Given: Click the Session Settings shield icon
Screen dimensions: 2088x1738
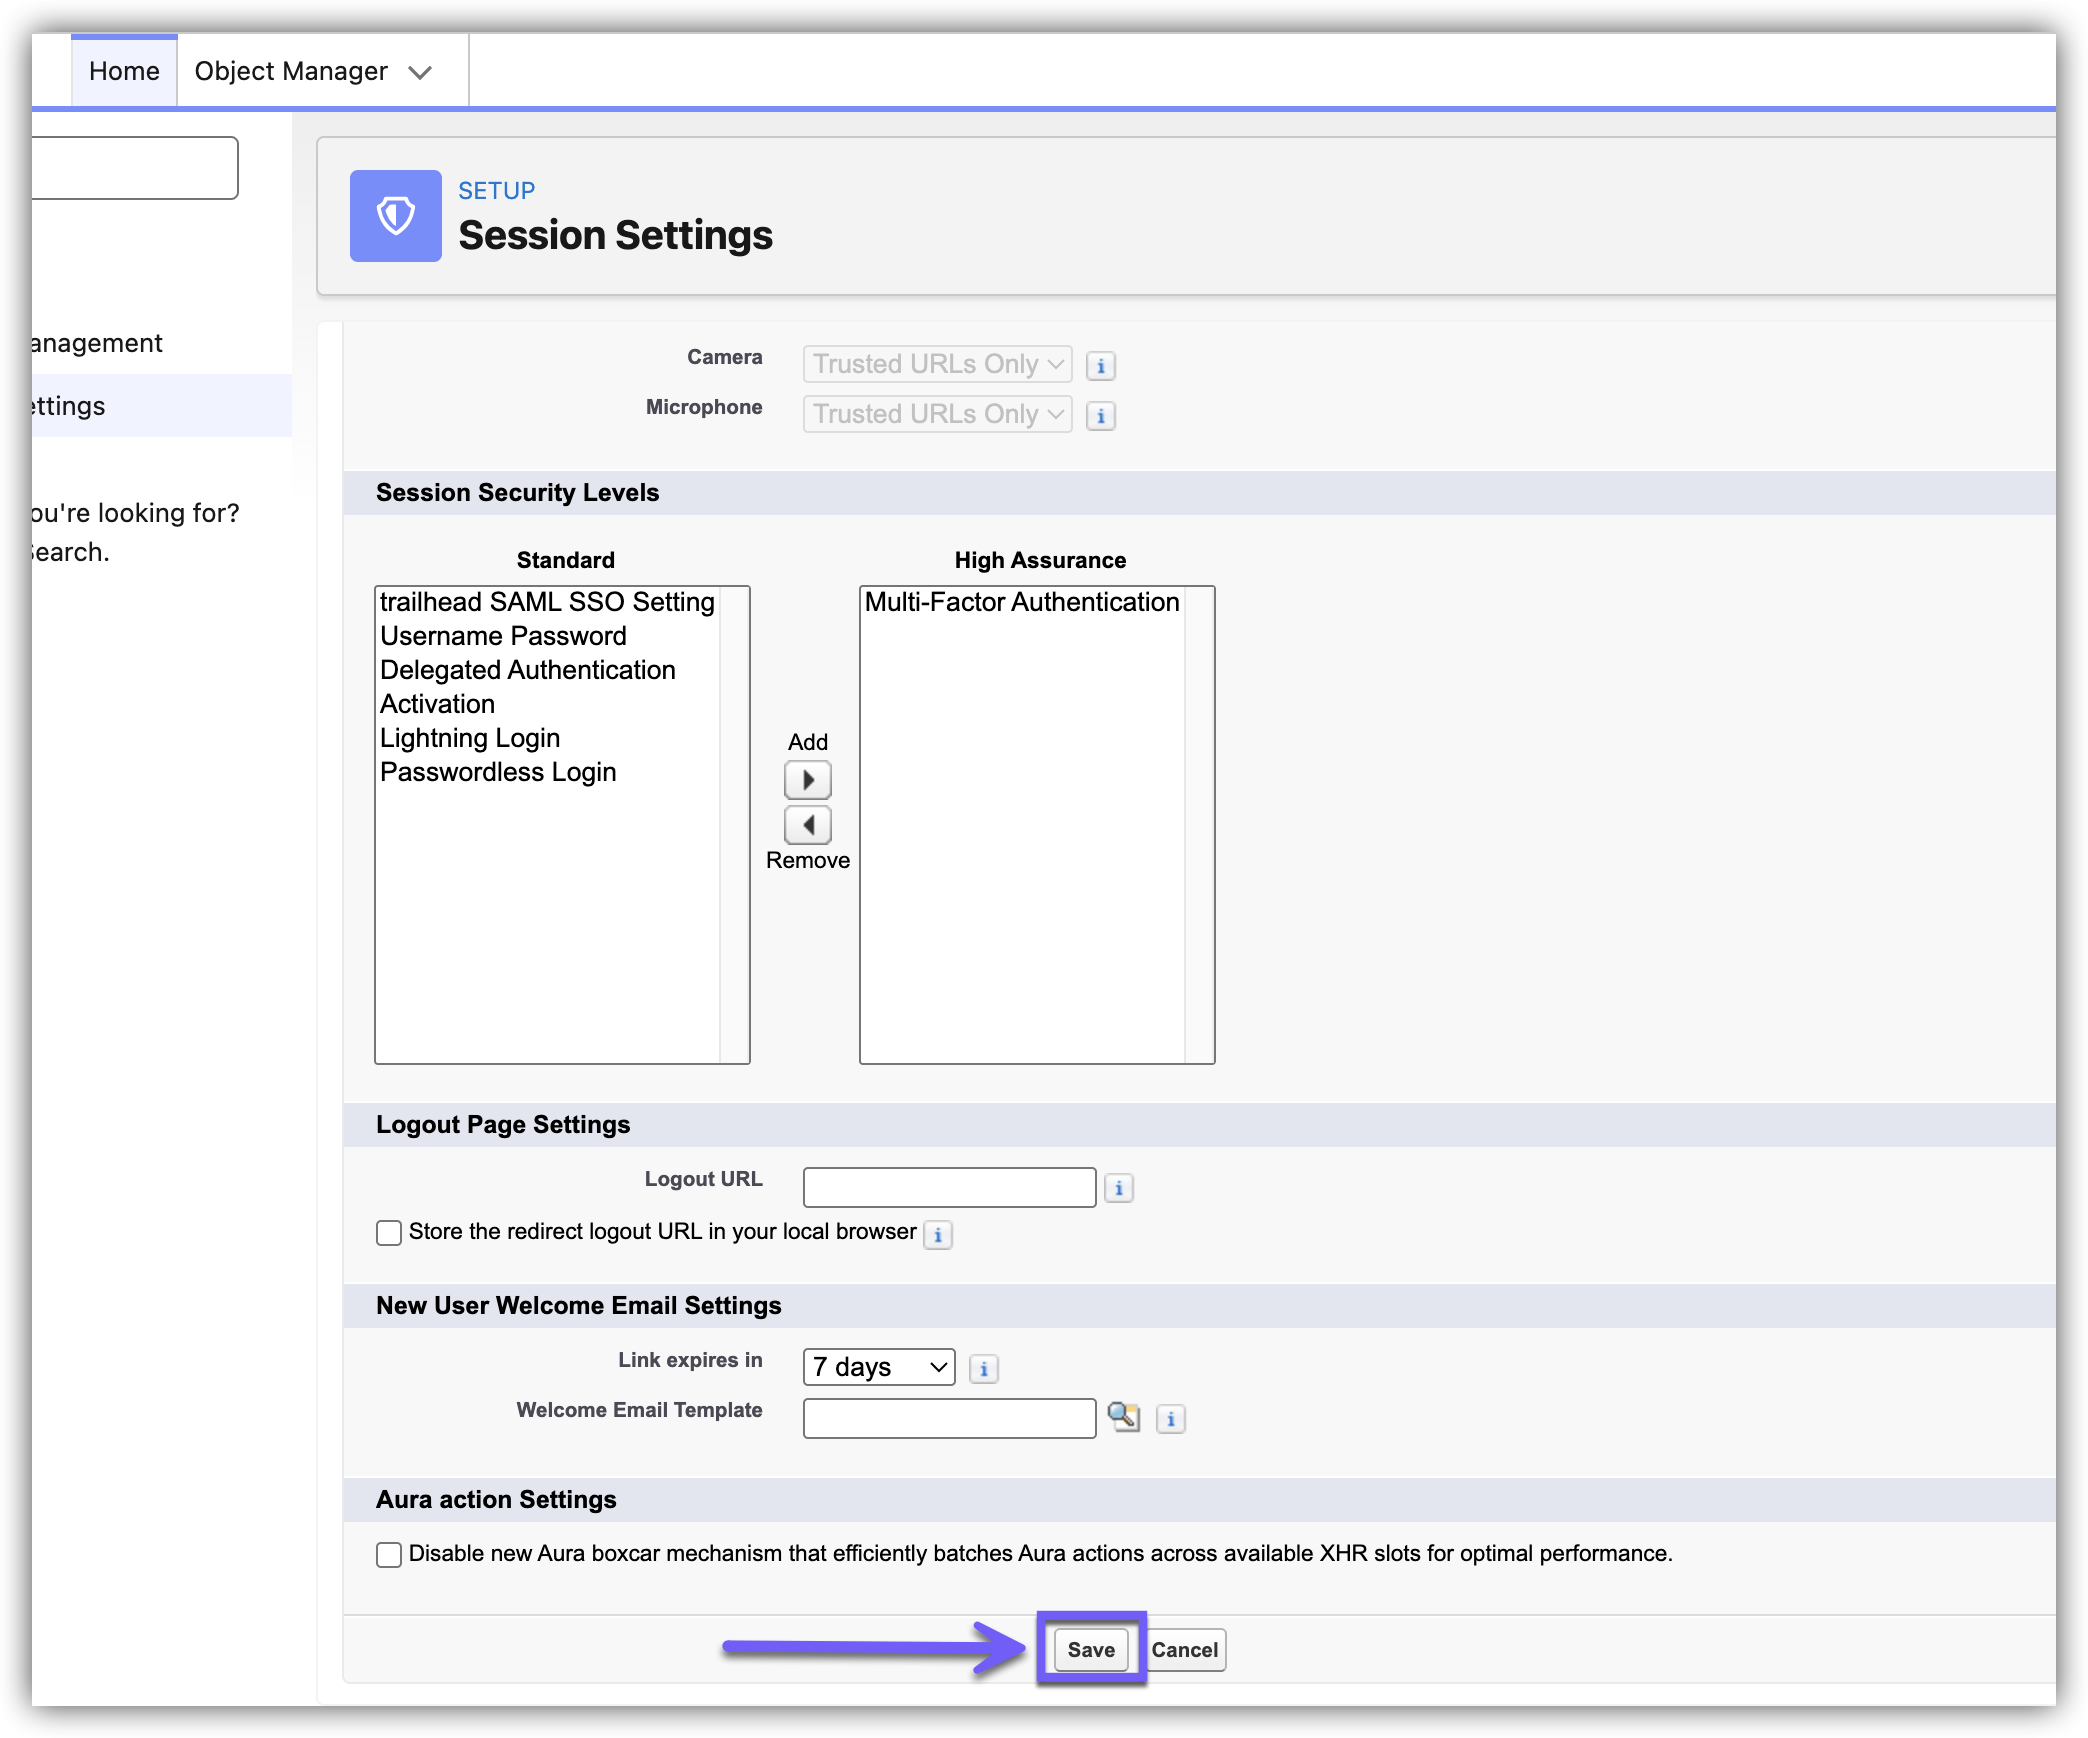Looking at the screenshot, I should [x=395, y=216].
